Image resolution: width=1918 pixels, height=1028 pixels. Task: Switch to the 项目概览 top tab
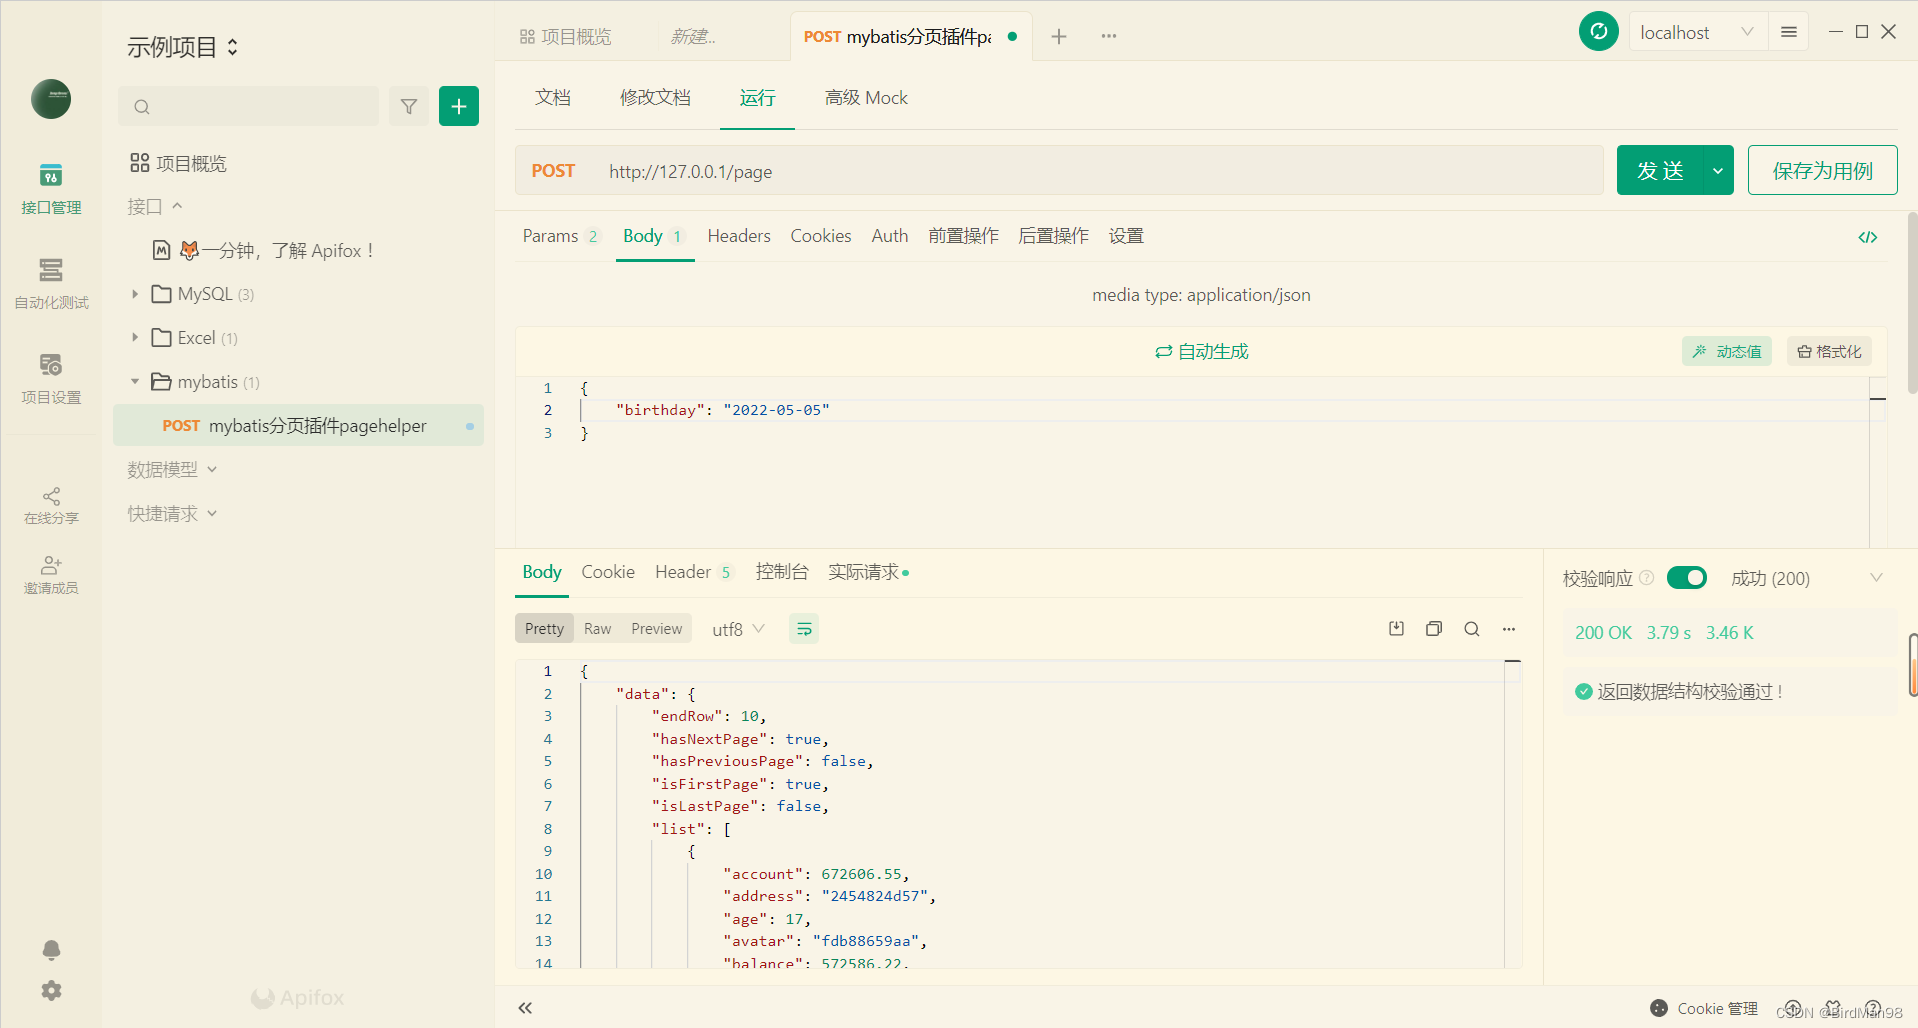coord(566,37)
